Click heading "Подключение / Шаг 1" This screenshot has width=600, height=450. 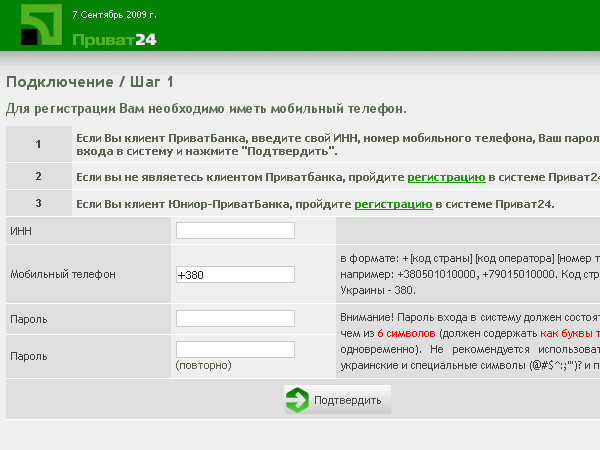[x=90, y=82]
